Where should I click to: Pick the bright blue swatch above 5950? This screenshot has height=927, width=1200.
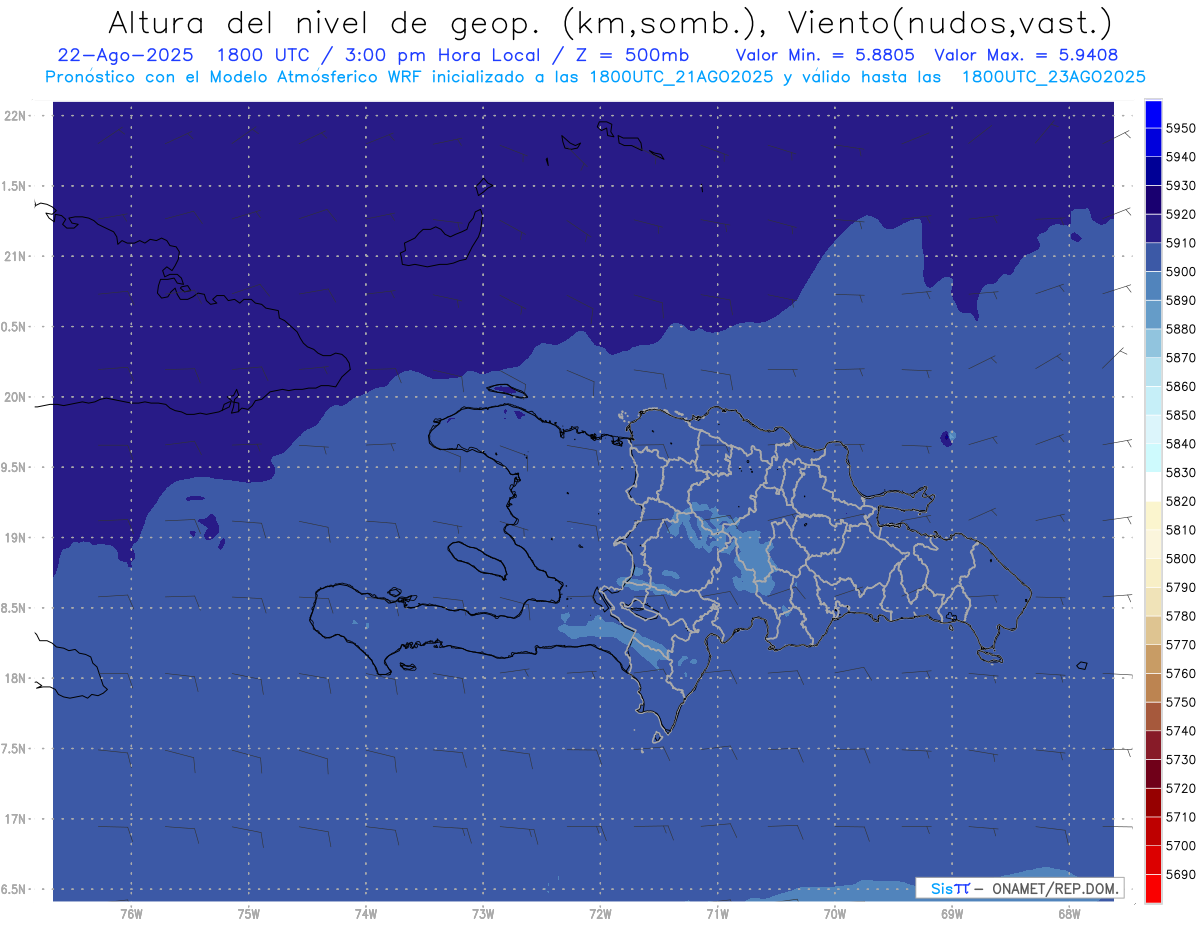[1153, 114]
